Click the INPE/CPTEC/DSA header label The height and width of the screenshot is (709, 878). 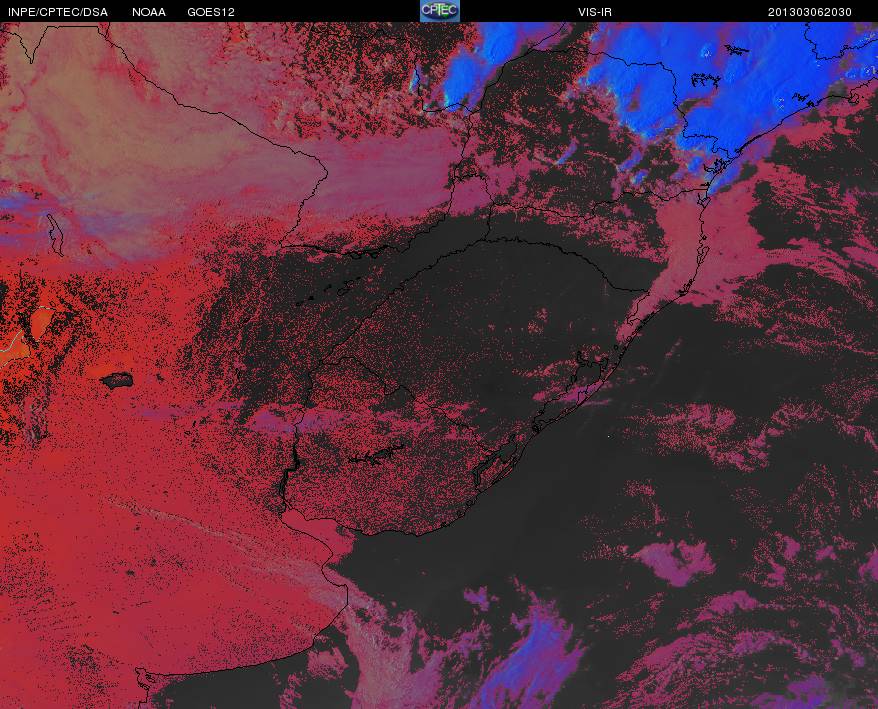click(x=58, y=12)
